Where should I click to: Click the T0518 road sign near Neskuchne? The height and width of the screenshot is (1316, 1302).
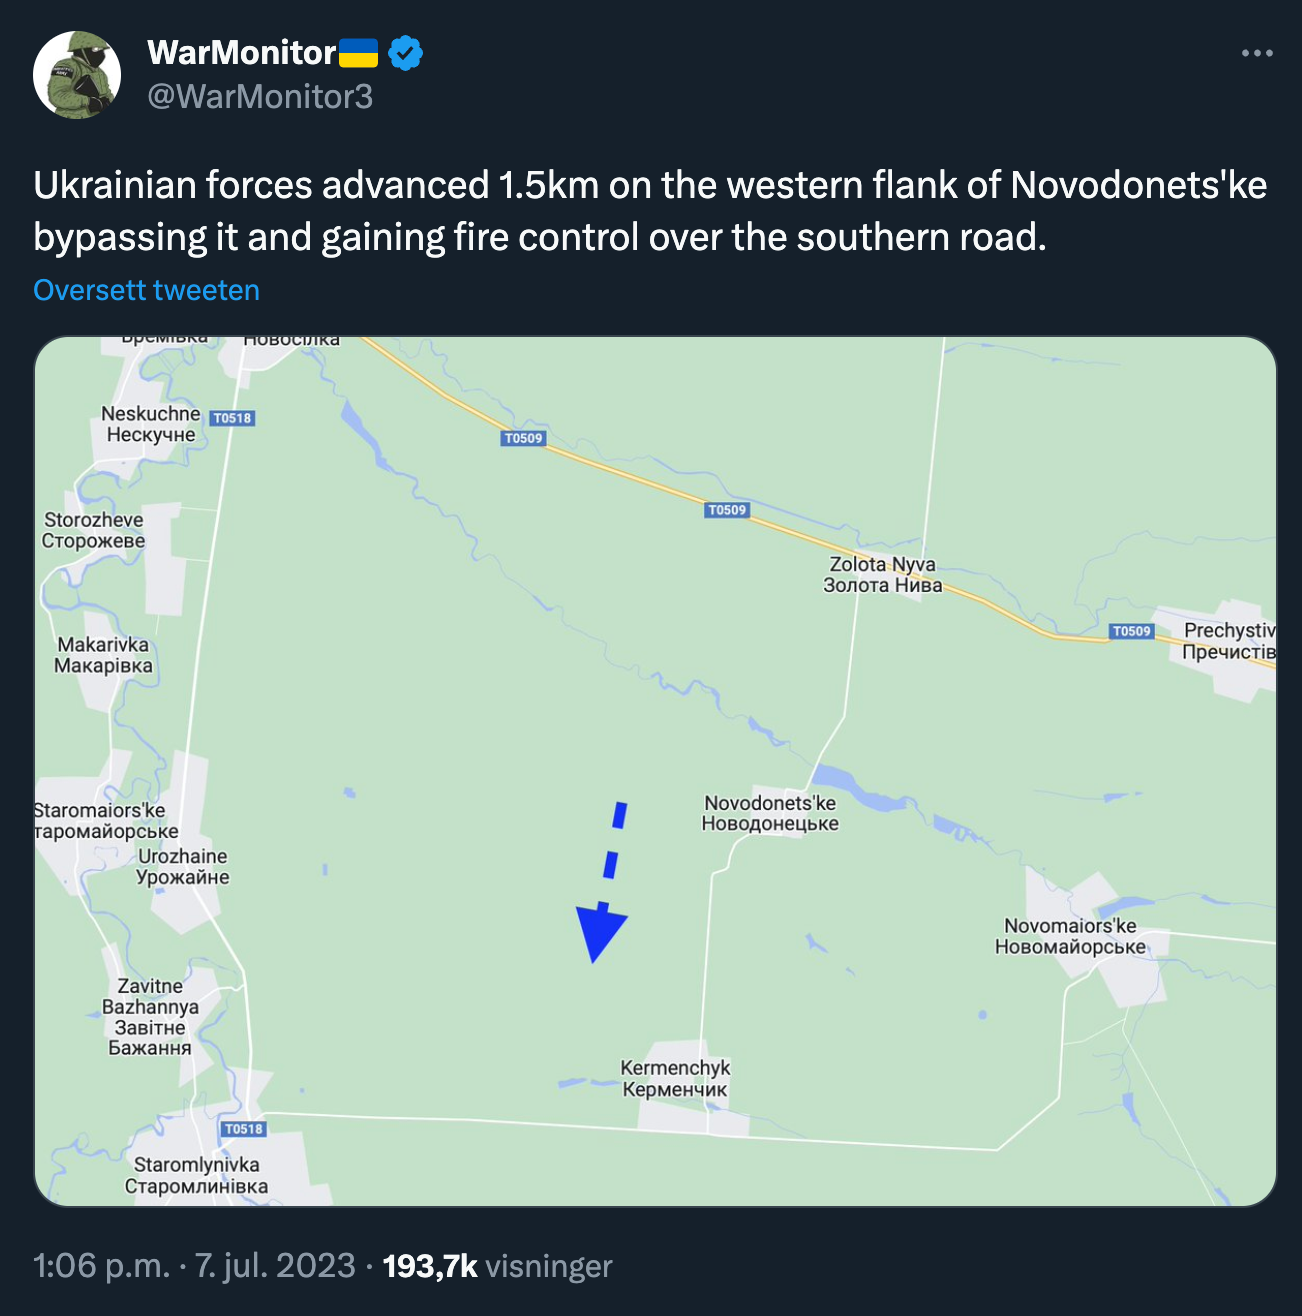(x=232, y=418)
